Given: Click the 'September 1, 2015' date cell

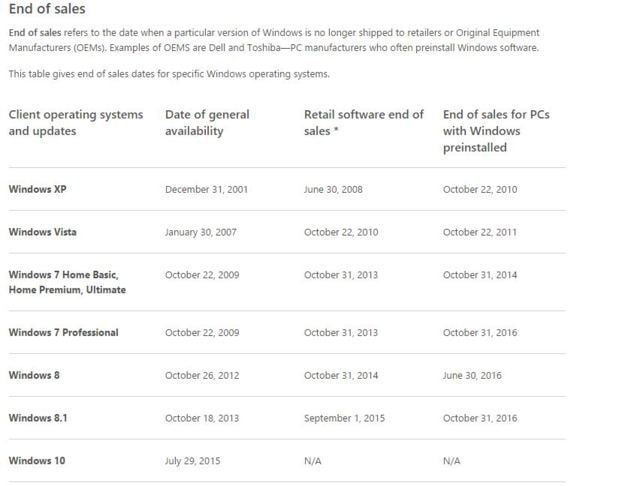Looking at the screenshot, I should [x=344, y=418].
